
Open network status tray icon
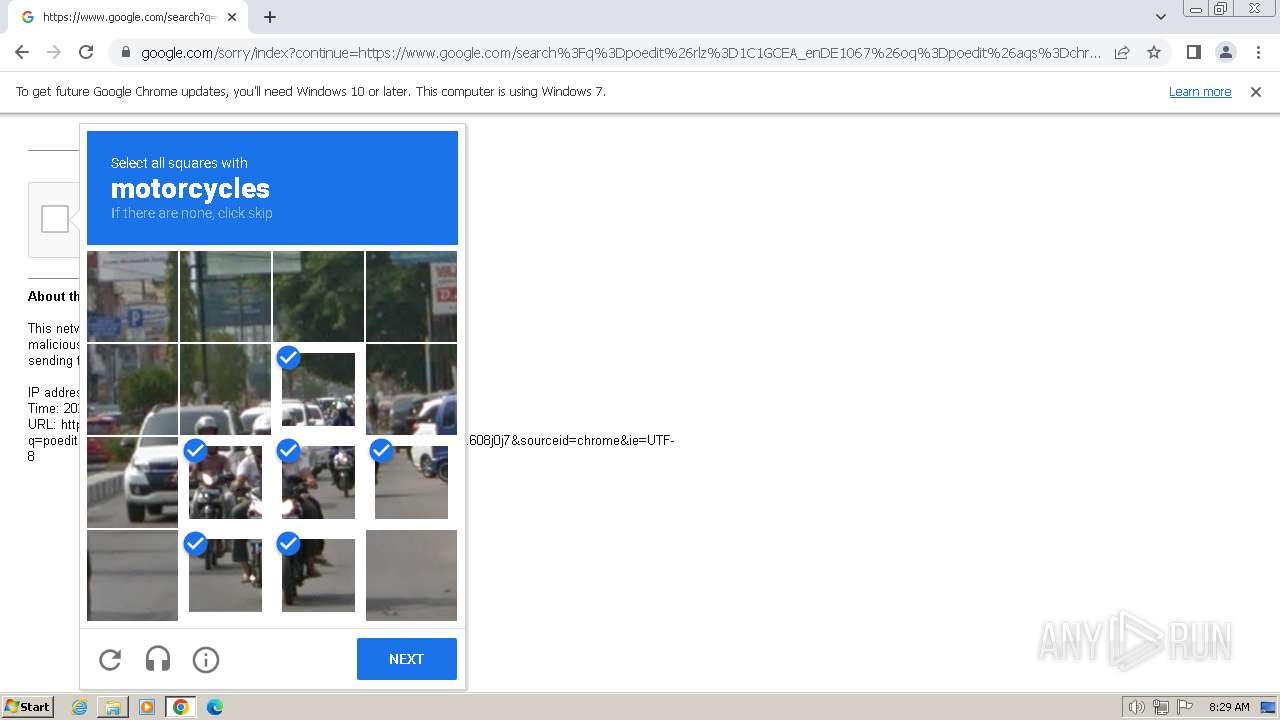[1161, 707]
